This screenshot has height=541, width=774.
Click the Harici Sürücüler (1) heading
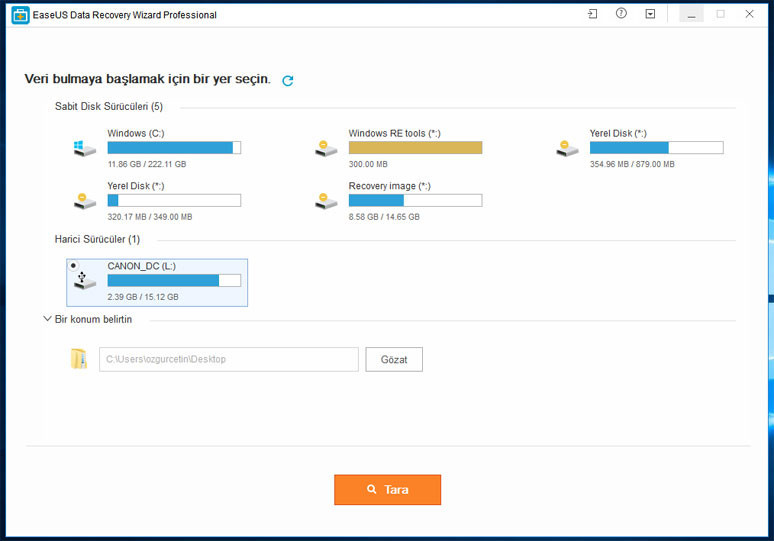coord(97,239)
